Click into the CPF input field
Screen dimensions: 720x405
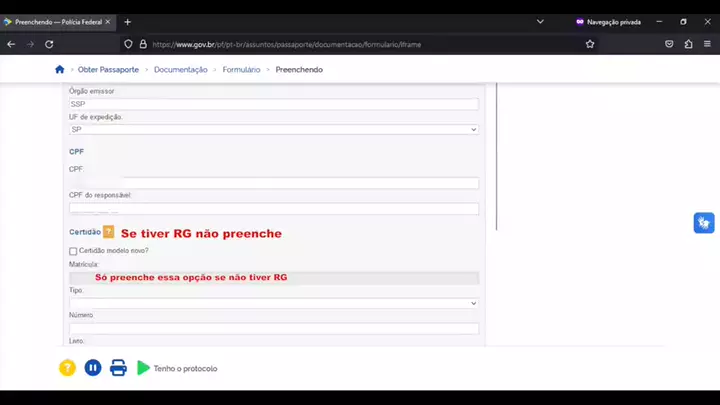273,183
